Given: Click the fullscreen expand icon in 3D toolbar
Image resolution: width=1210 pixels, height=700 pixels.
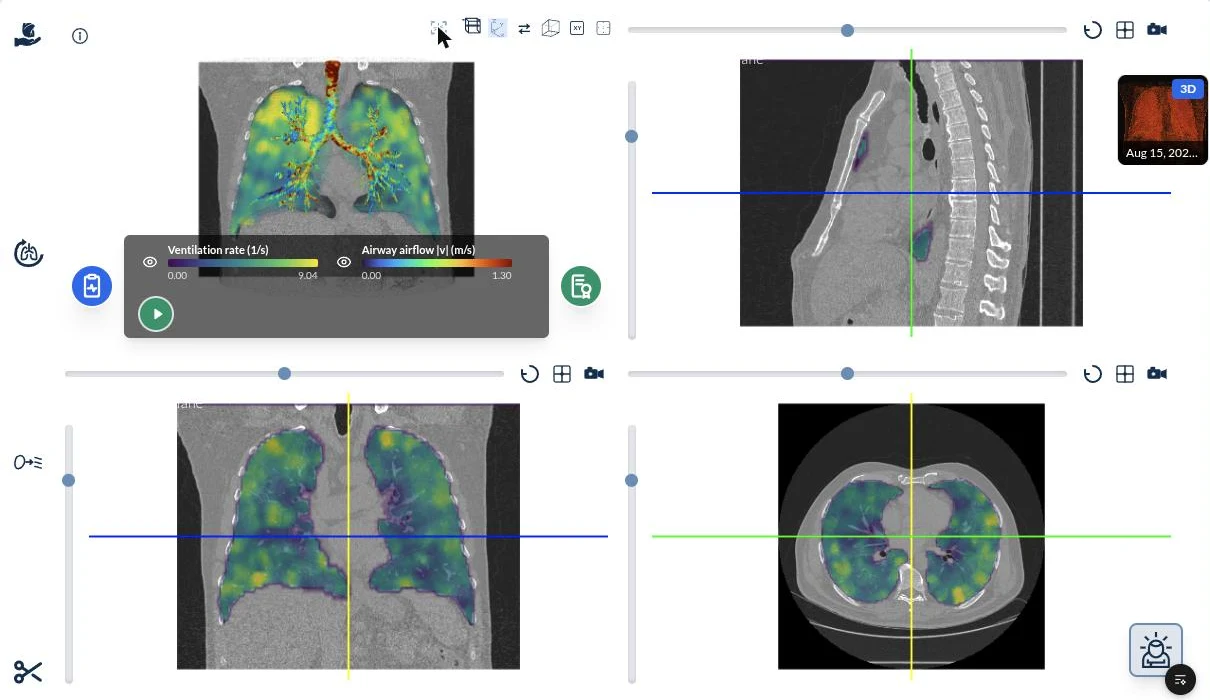Looking at the screenshot, I should (438, 29).
